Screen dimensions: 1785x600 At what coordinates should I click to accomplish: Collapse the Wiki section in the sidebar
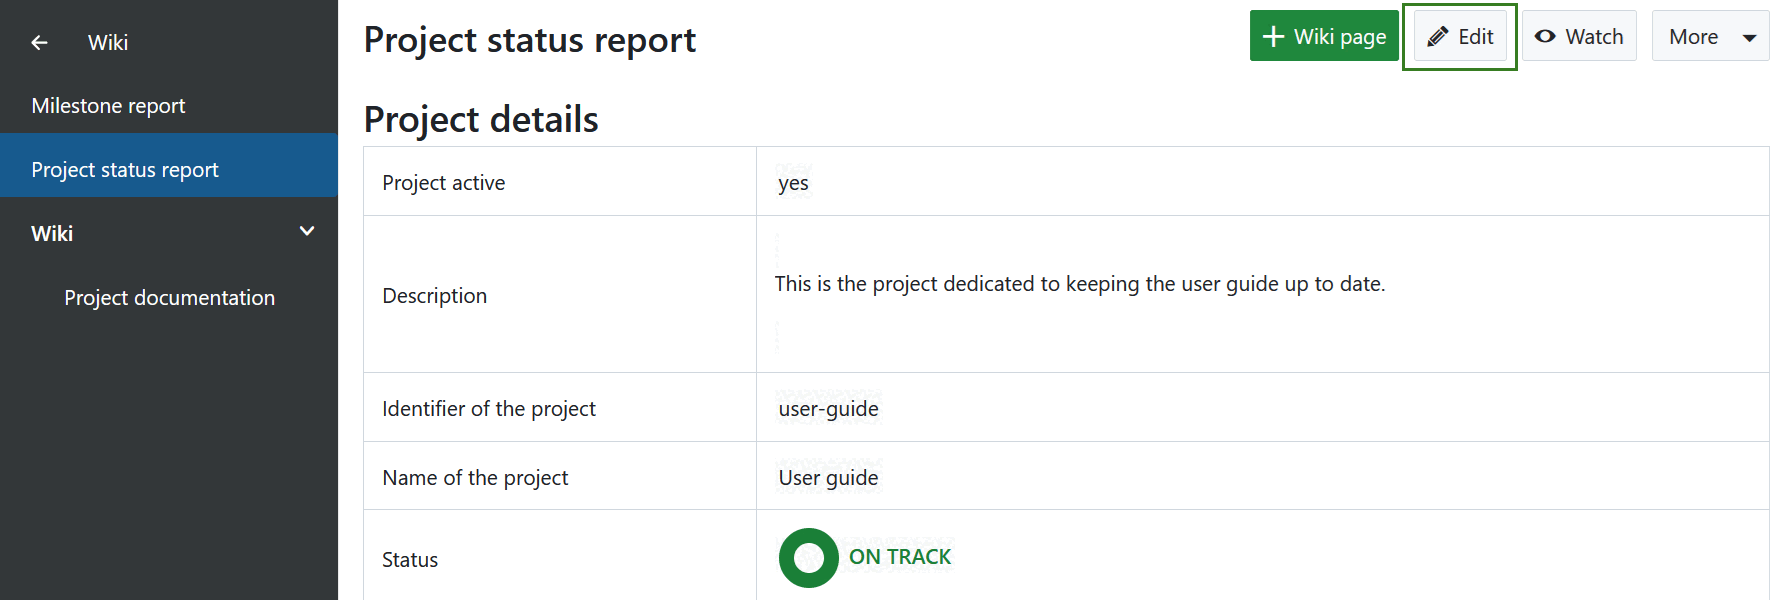click(307, 231)
